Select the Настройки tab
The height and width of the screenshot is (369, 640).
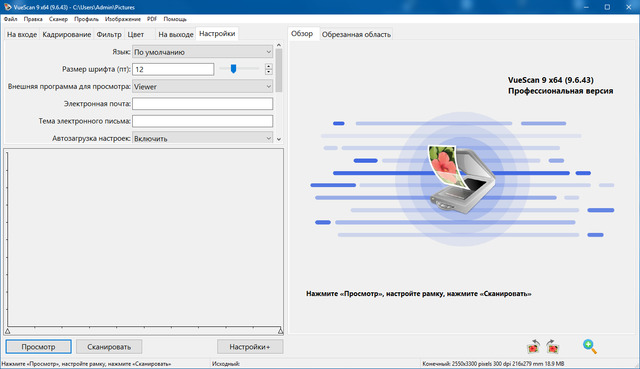point(217,33)
